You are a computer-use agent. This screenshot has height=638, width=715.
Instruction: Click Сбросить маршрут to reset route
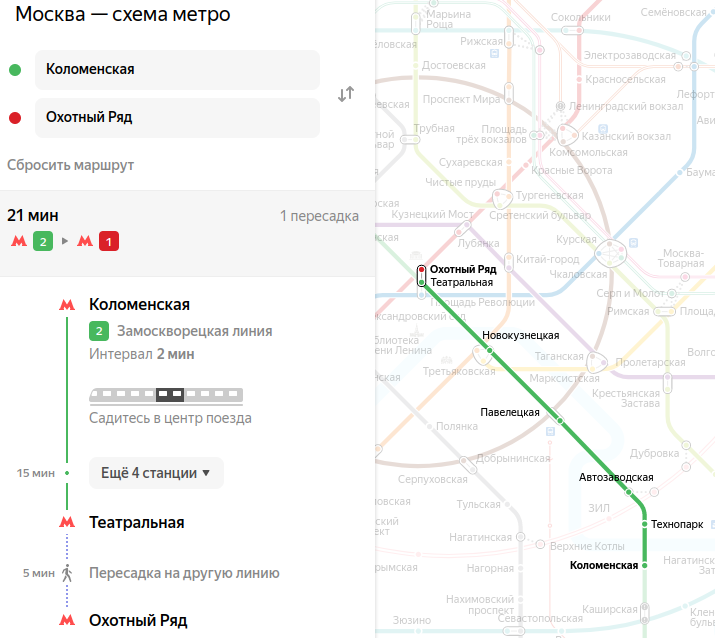tap(70, 165)
